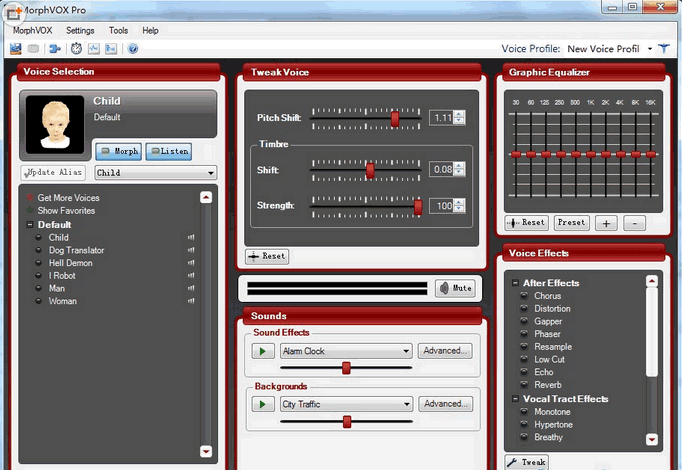Click the level bars icon in Man row
Viewport: 682px width, 470px height.
[191, 288]
